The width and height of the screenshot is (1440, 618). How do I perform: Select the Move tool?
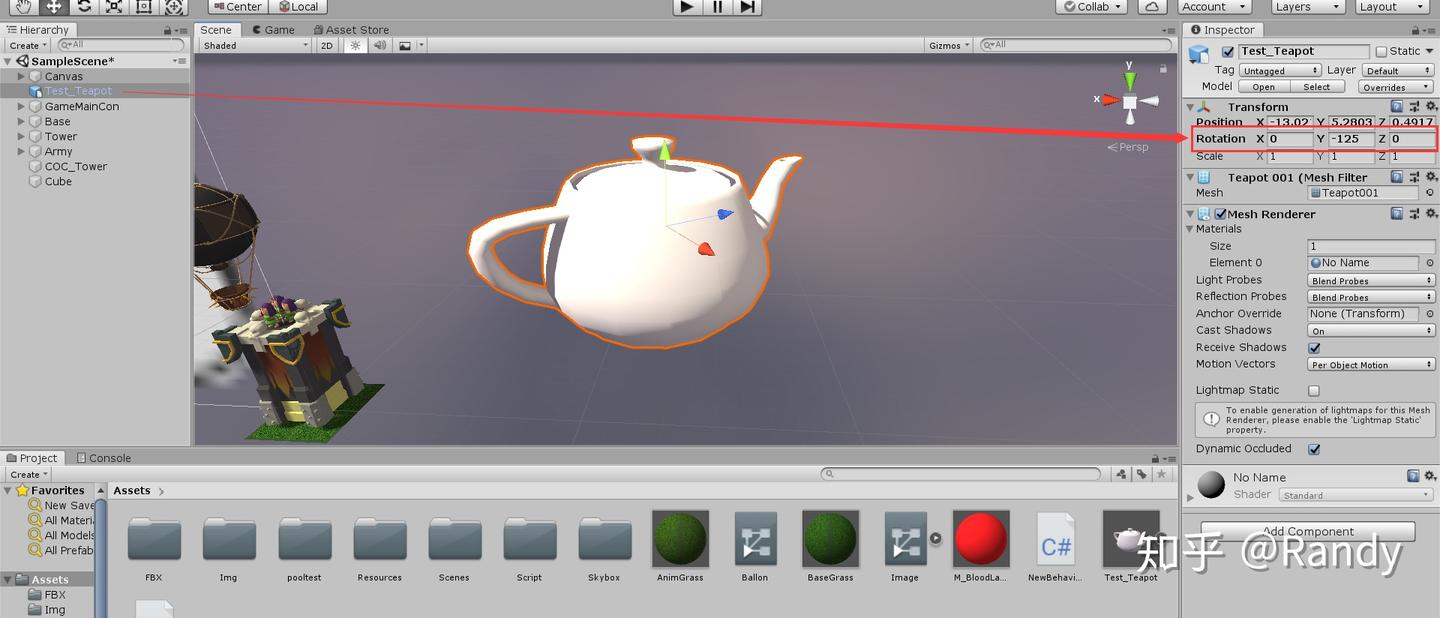pos(52,7)
